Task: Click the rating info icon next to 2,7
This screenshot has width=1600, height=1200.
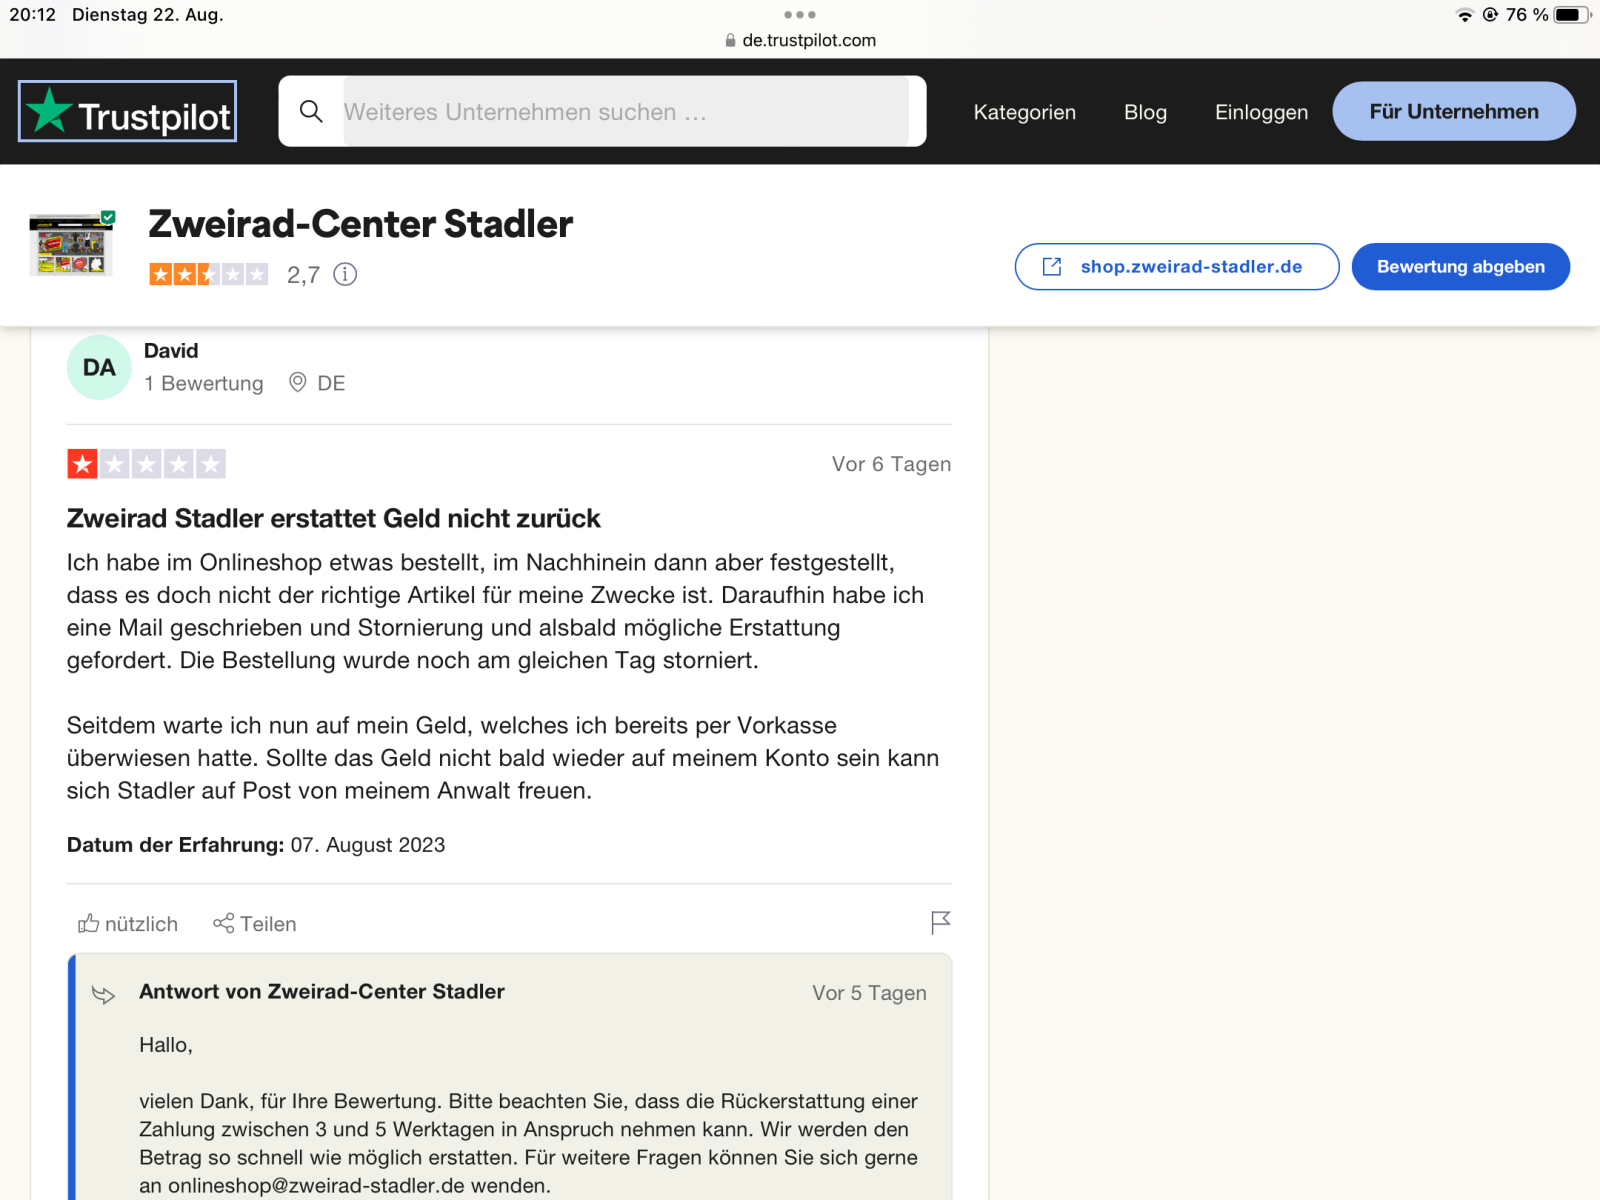Action: 345,274
